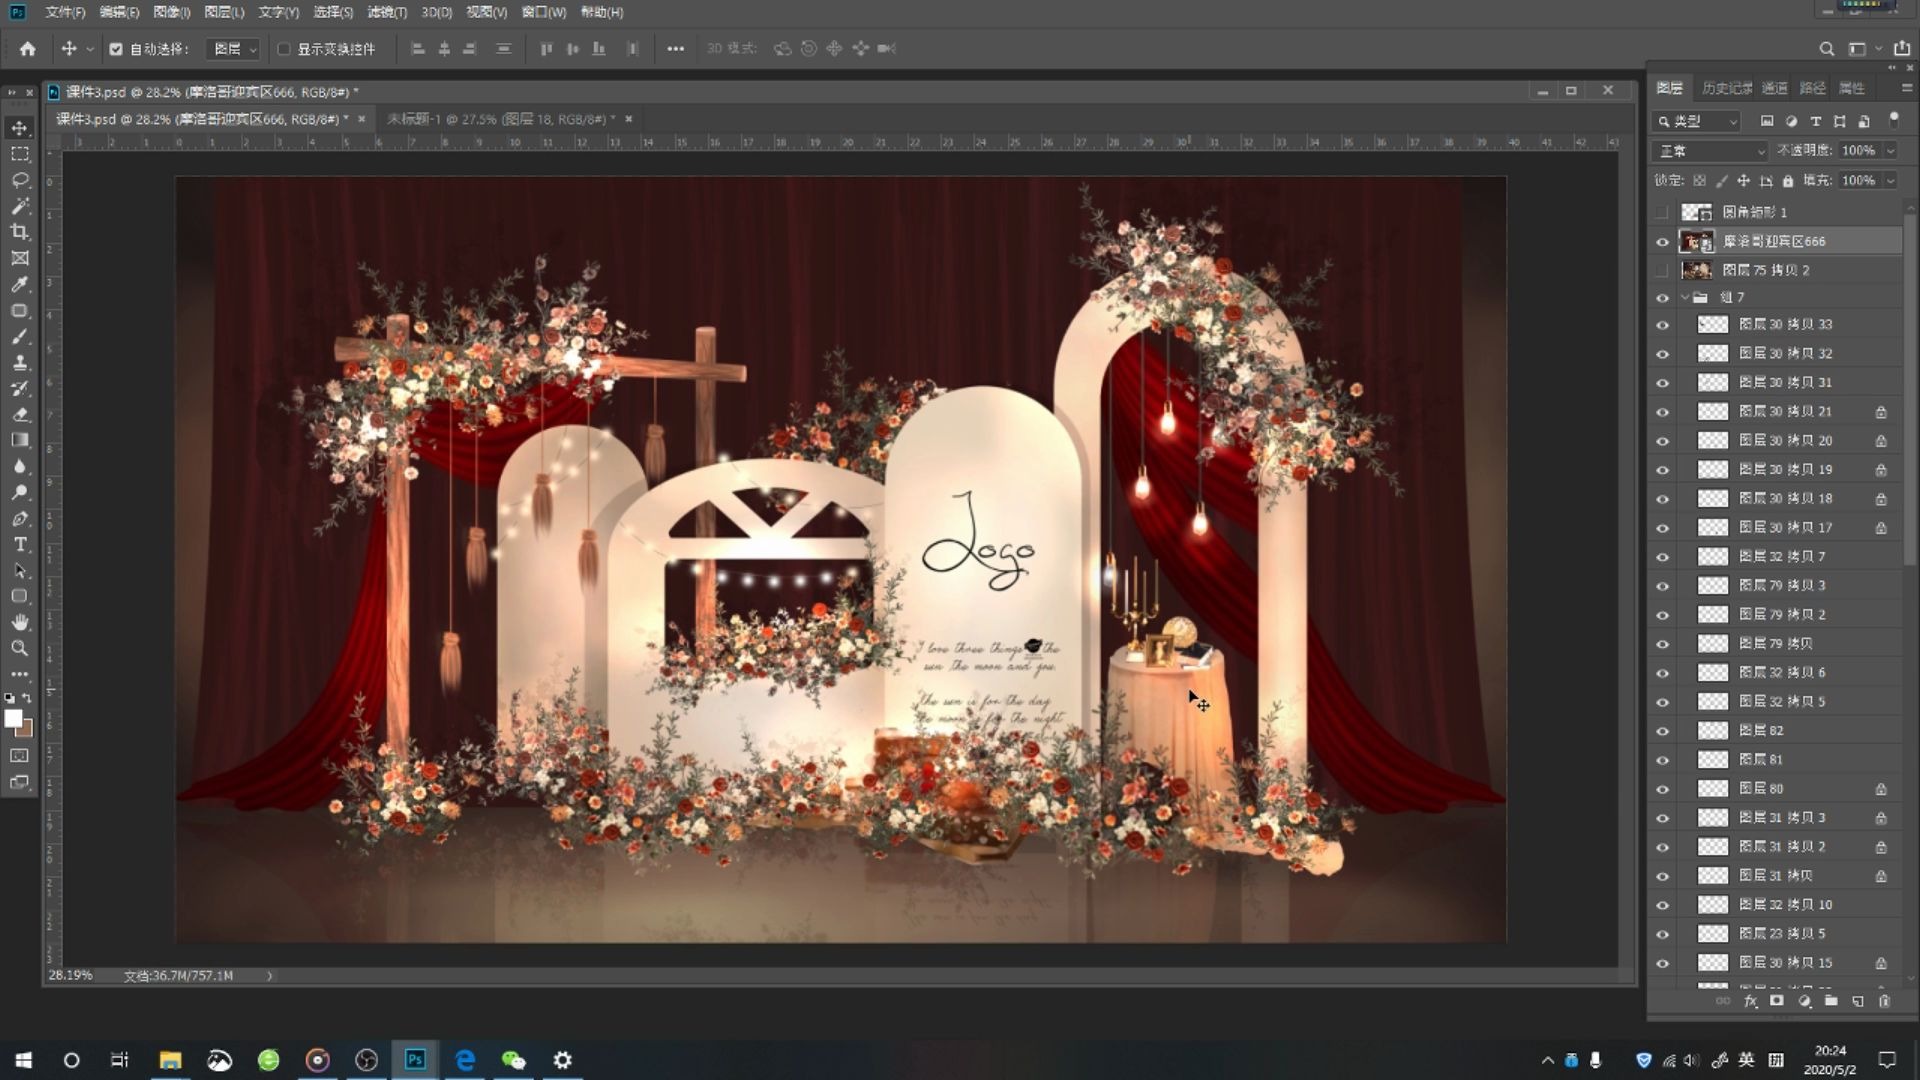Viewport: 1920px width, 1080px height.
Task: Add layer mask at panel bottom
Action: (1777, 1000)
